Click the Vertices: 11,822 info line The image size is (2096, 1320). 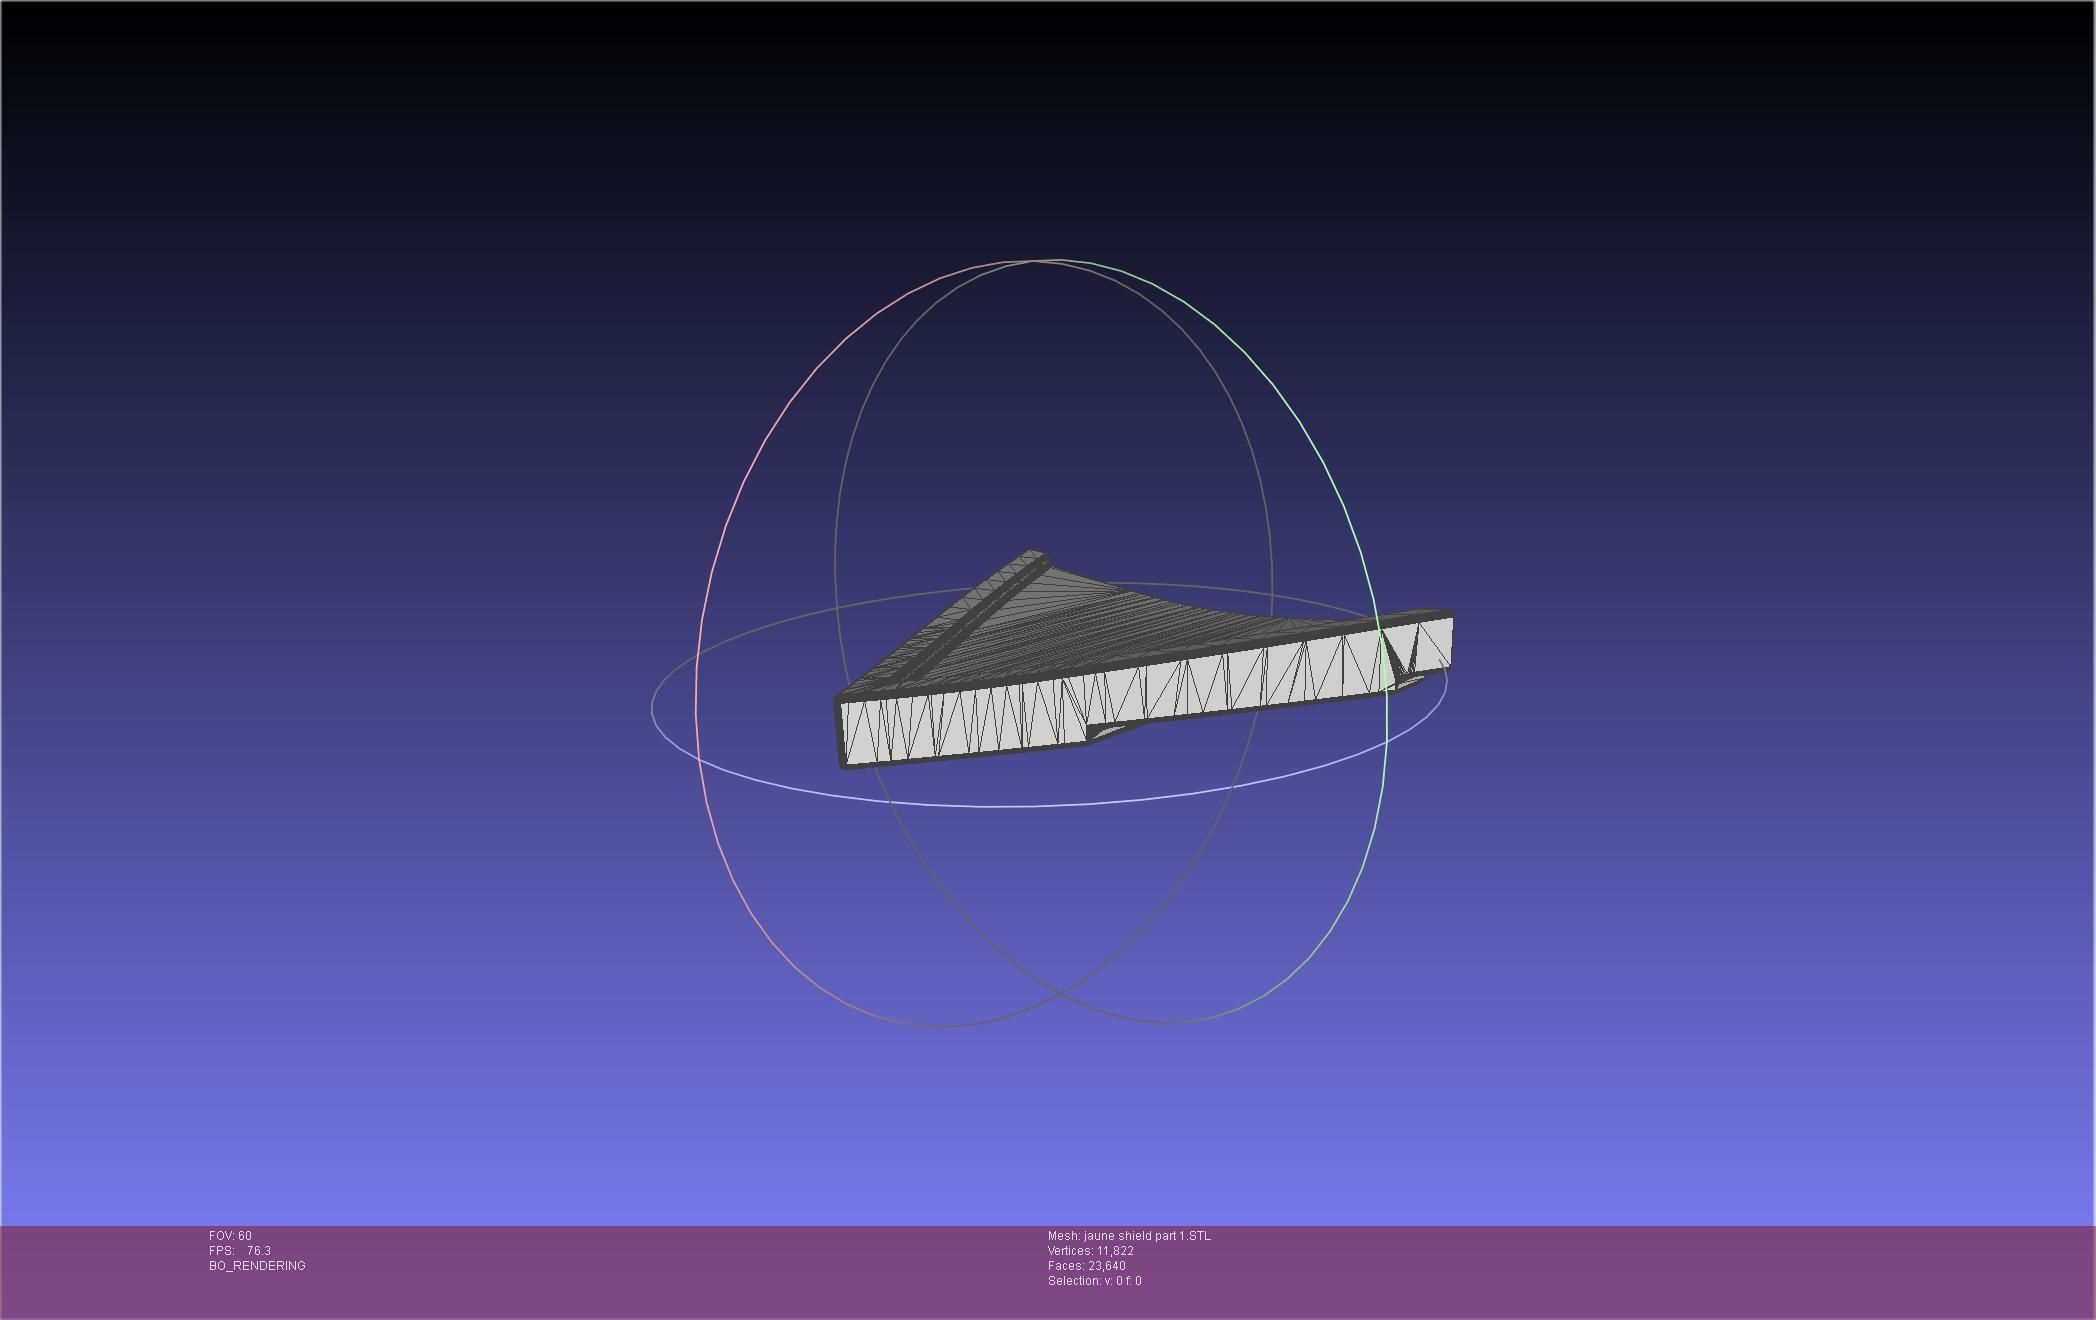point(1091,1251)
